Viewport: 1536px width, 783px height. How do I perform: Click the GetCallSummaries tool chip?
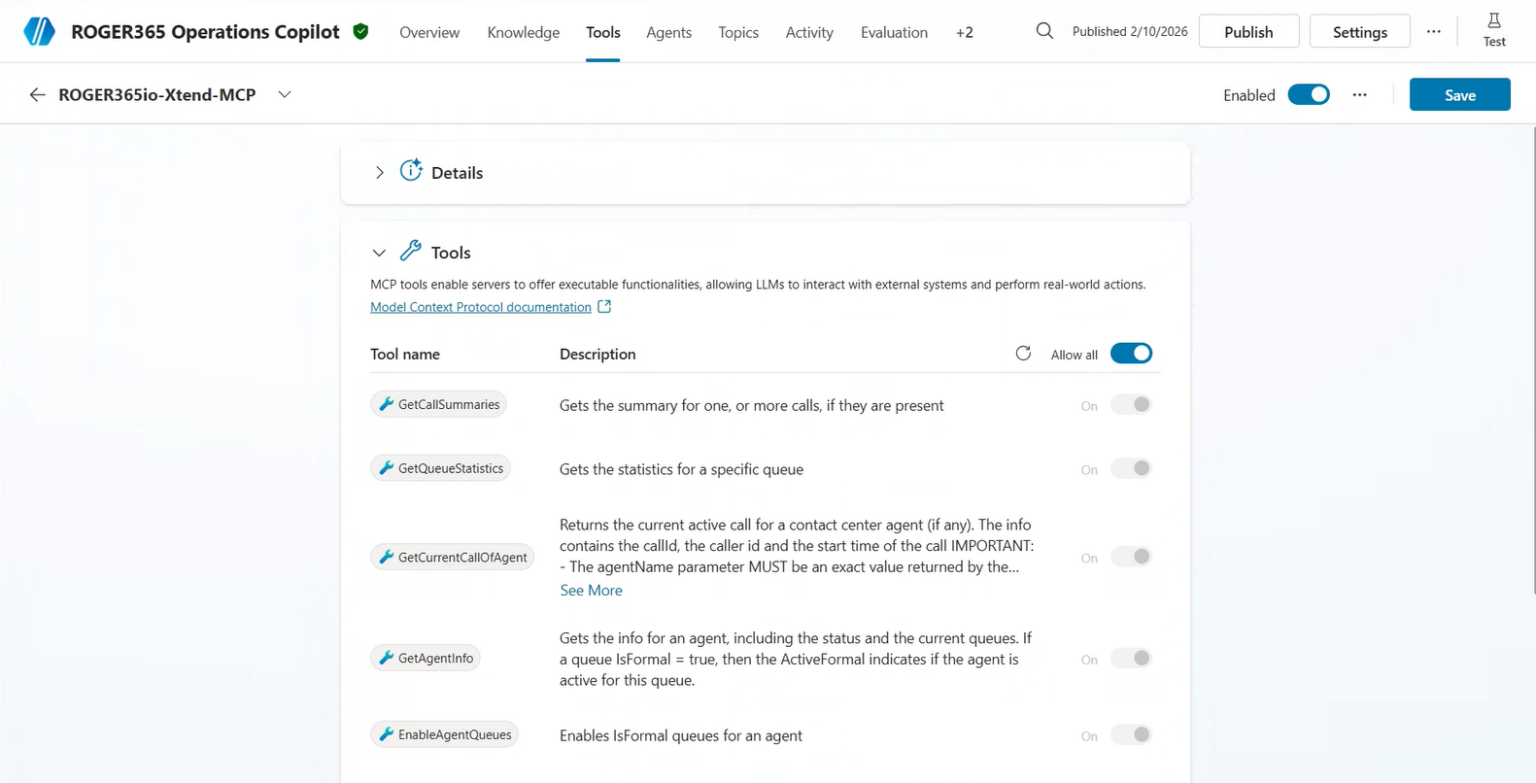438,404
